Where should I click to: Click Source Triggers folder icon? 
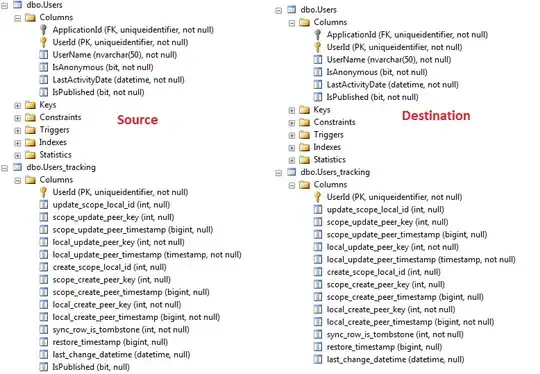point(30,130)
